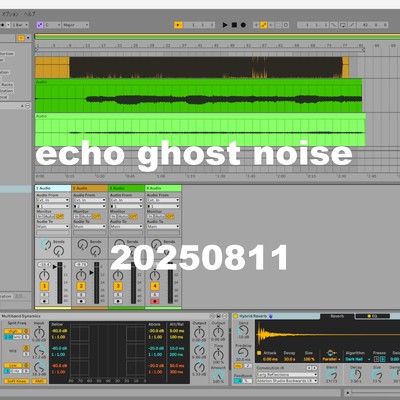Select the 4 Audio track header
The width and height of the screenshot is (400, 400).
click(x=163, y=188)
